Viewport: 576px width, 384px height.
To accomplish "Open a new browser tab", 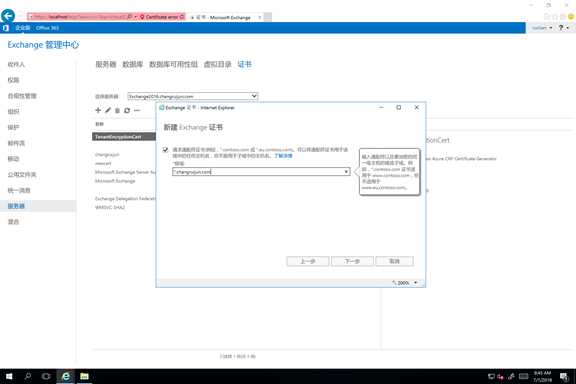I will [268, 17].
